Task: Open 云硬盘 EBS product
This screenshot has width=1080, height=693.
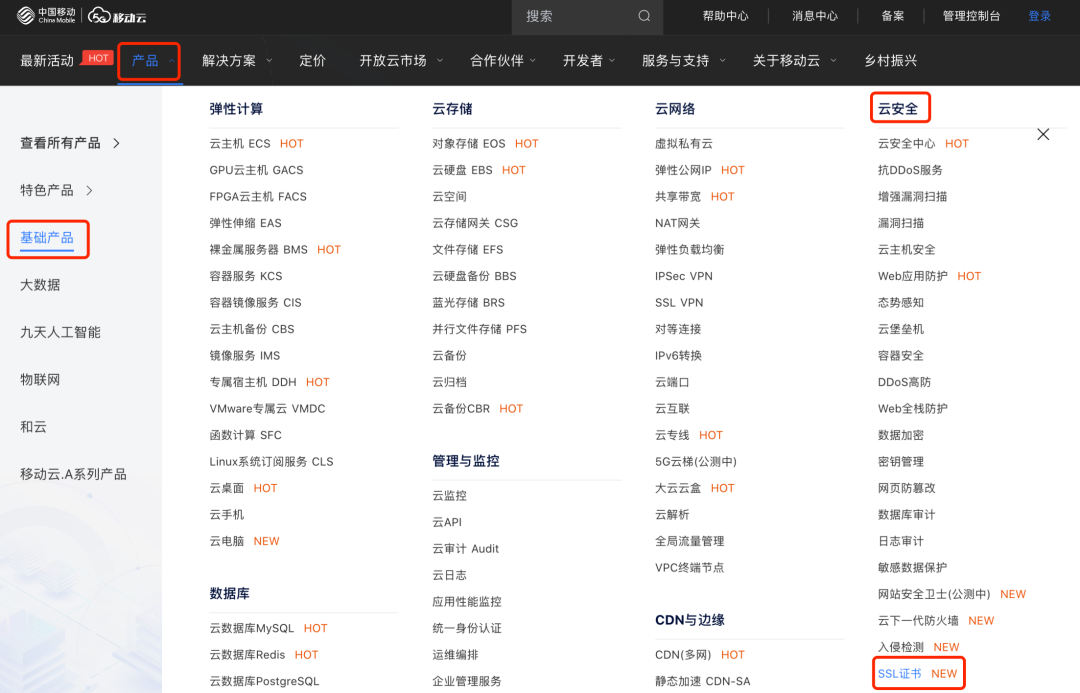Action: point(462,170)
